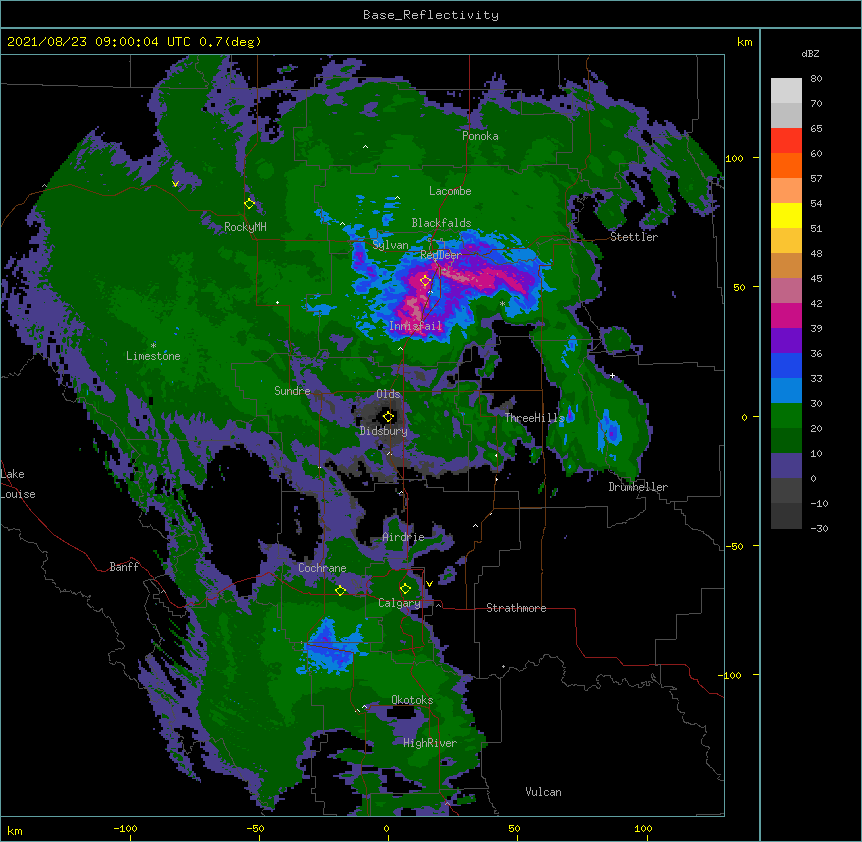The width and height of the screenshot is (862, 842).
Task: Select the yellow V marker northwest of RockyMH
Action: click(175, 184)
